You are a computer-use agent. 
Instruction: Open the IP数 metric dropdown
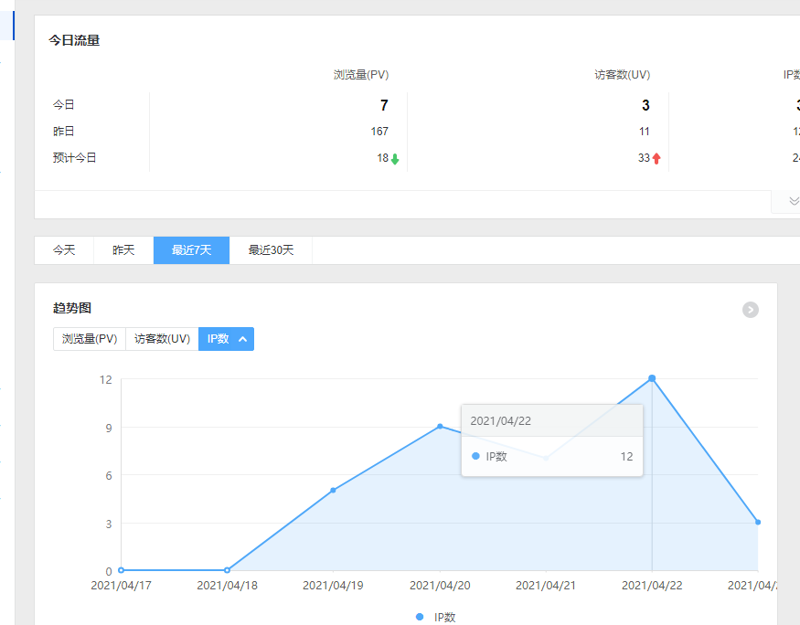pos(226,339)
